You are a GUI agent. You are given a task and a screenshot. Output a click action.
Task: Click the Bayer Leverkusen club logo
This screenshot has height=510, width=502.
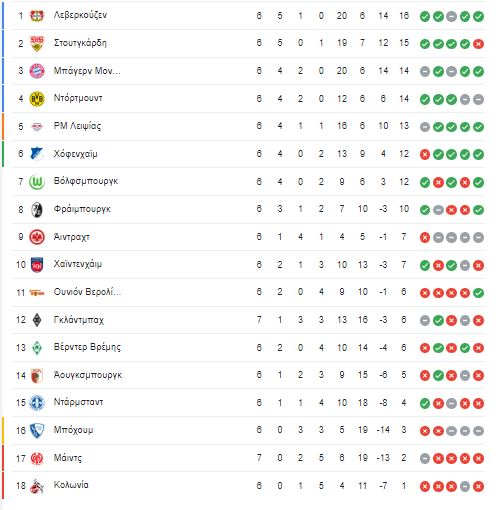tap(37, 15)
